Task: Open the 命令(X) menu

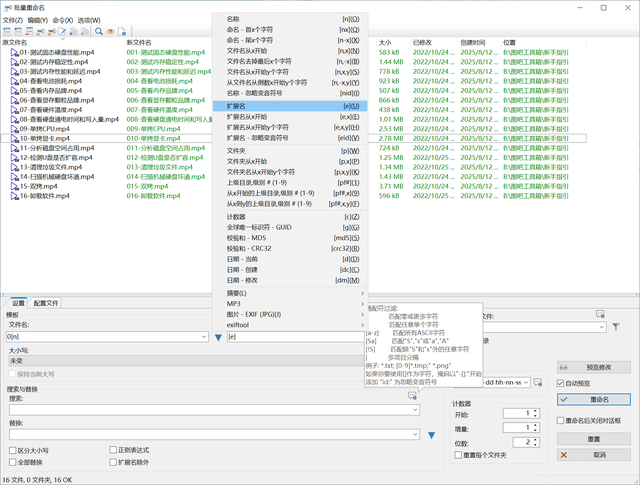Action: click(x=62, y=20)
